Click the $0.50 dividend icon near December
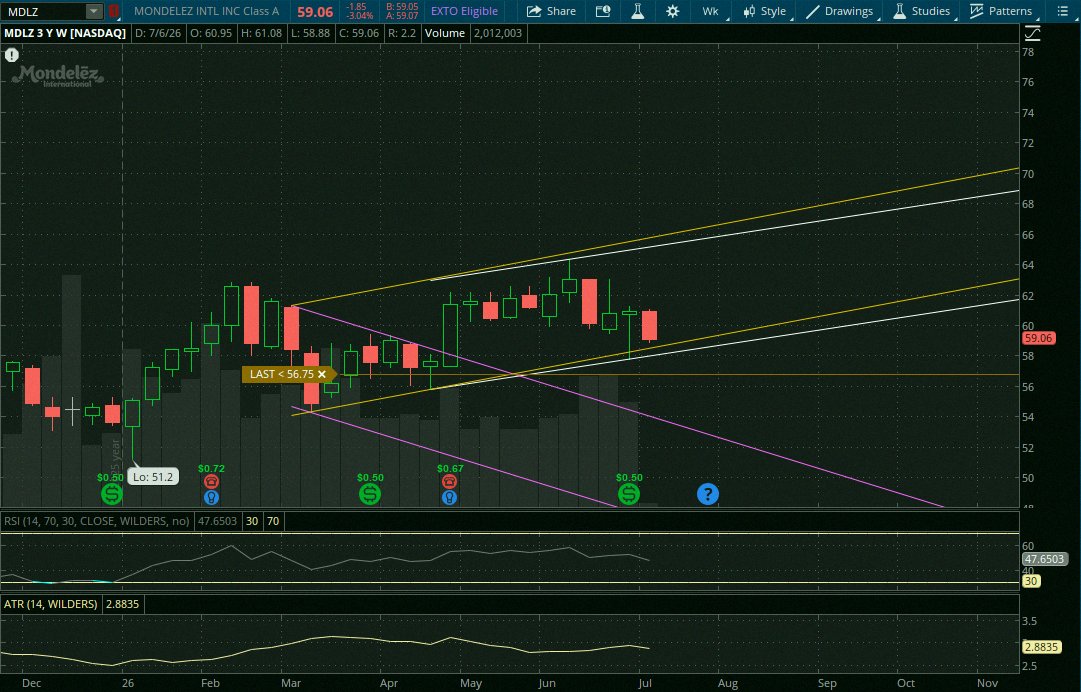Screen dimensions: 1081x692 pos(112,493)
